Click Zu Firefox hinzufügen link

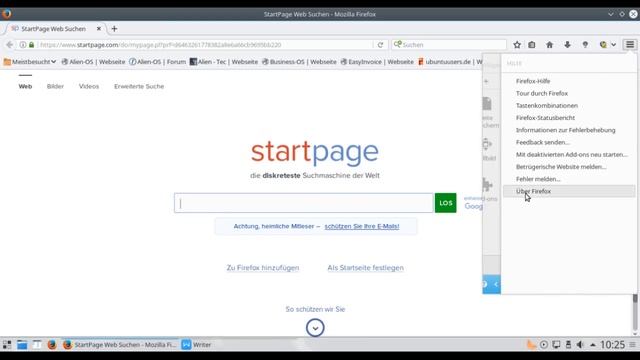point(263,268)
